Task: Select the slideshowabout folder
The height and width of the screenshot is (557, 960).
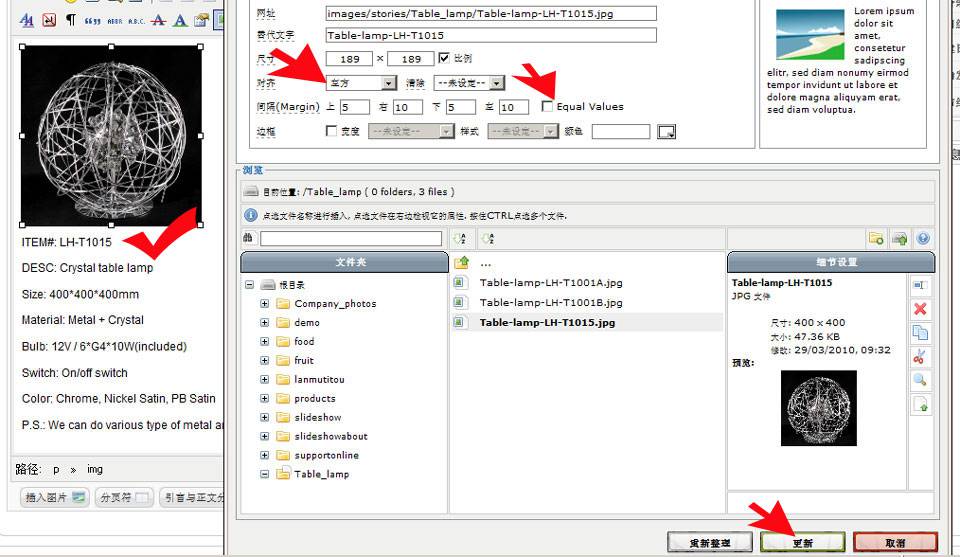Action: coord(331,436)
